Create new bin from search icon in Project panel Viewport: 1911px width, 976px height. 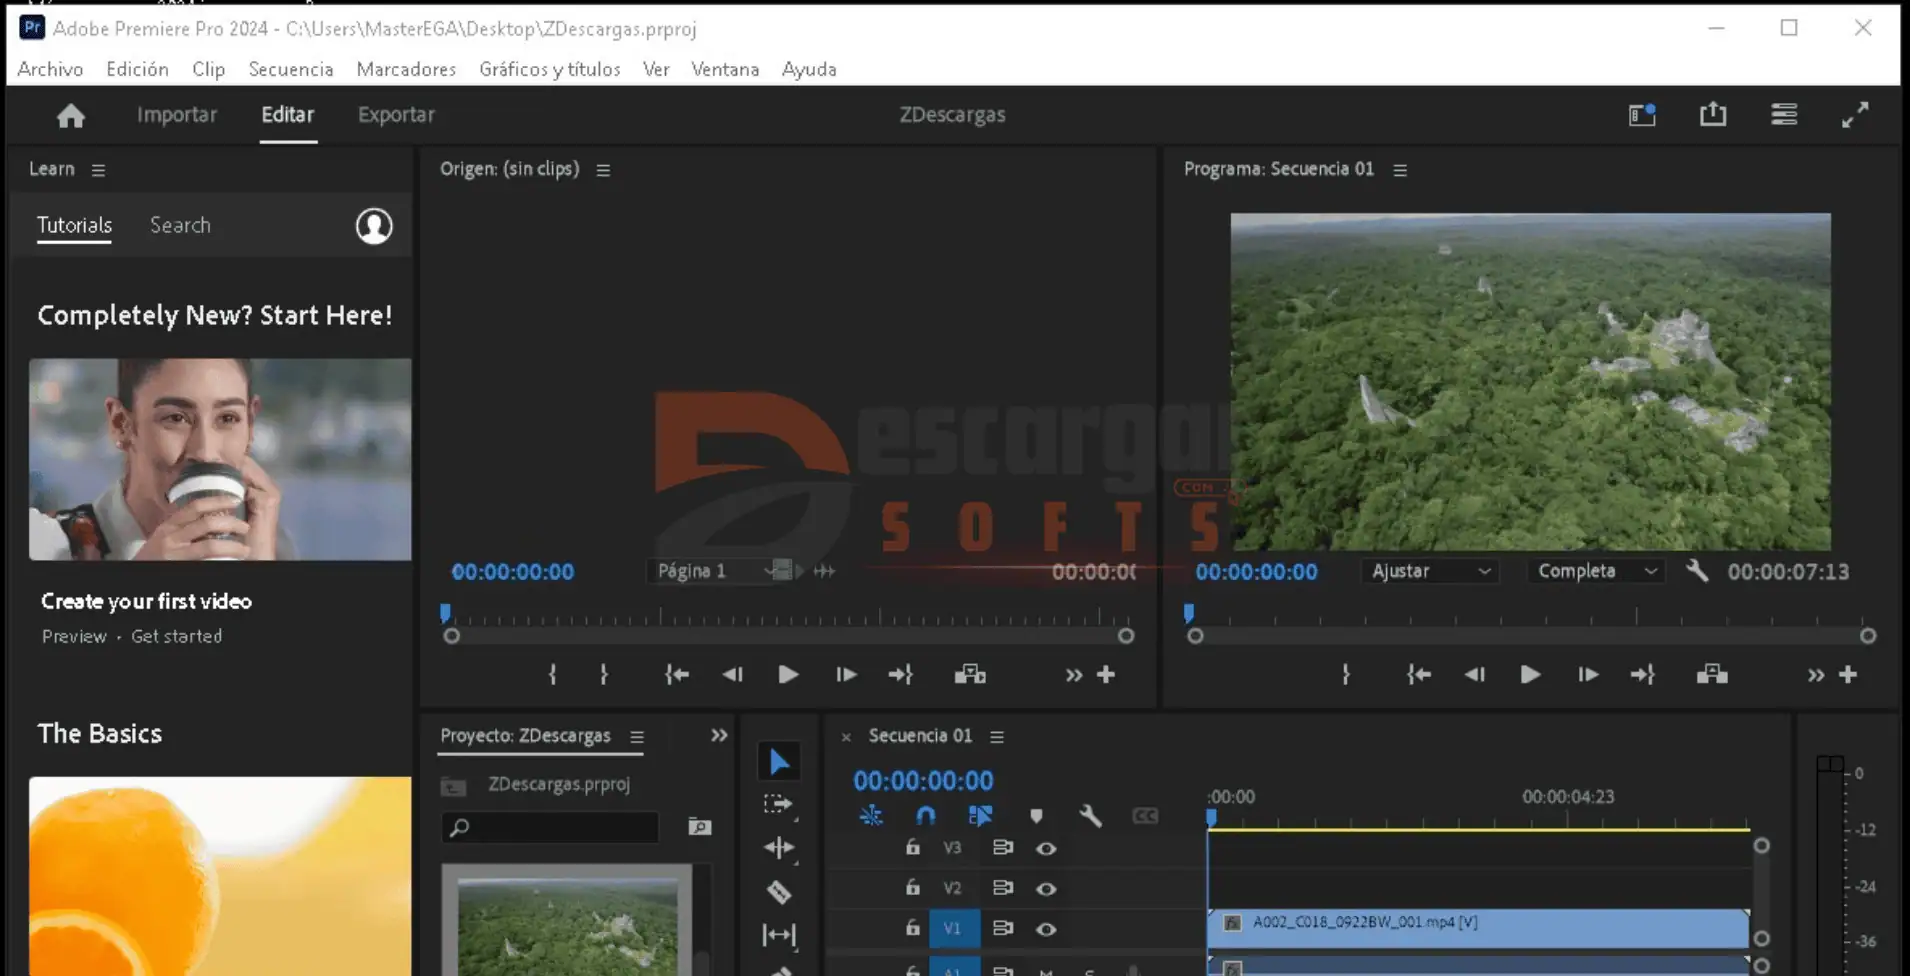click(x=700, y=827)
